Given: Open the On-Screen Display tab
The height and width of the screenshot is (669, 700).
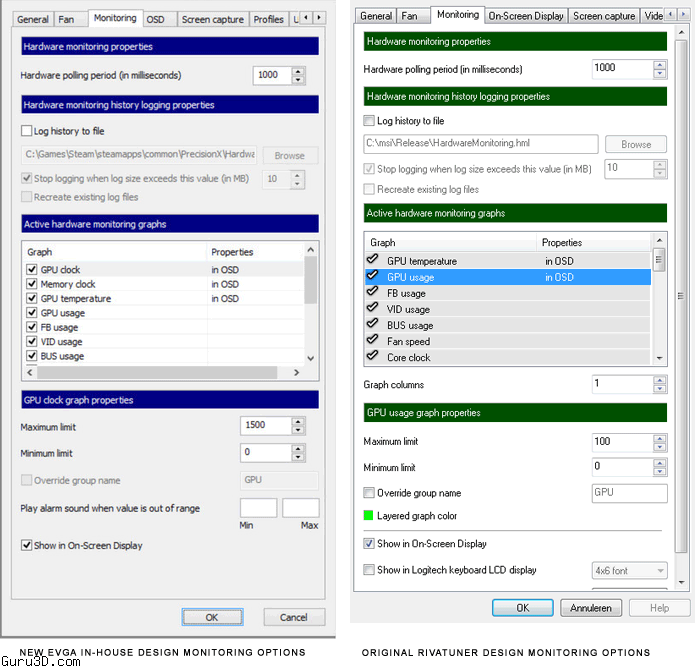Looking at the screenshot, I should [x=527, y=16].
